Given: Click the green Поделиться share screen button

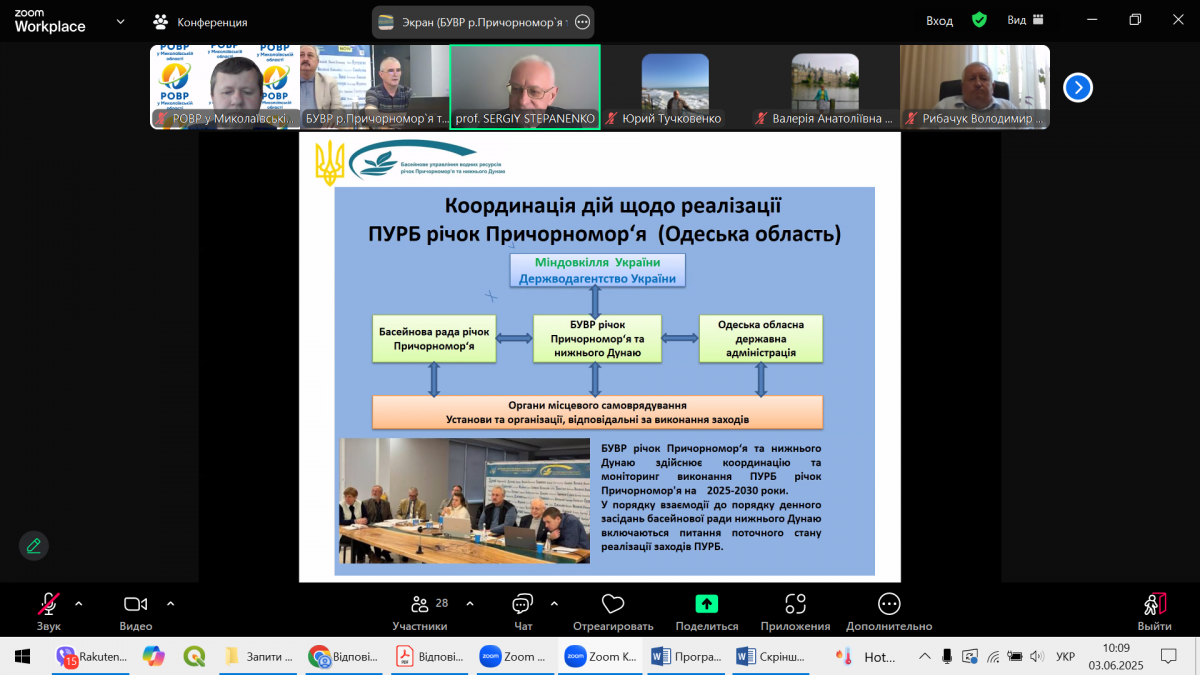Looking at the screenshot, I should pos(707,611).
